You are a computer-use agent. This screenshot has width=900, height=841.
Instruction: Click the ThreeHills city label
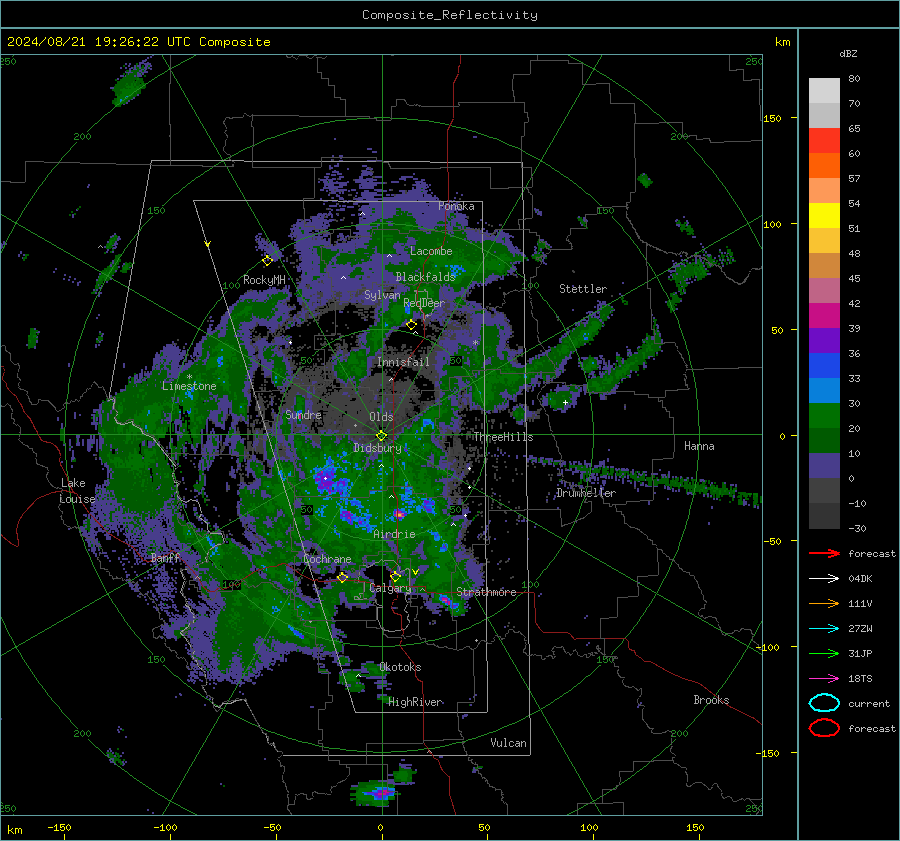click(x=503, y=437)
